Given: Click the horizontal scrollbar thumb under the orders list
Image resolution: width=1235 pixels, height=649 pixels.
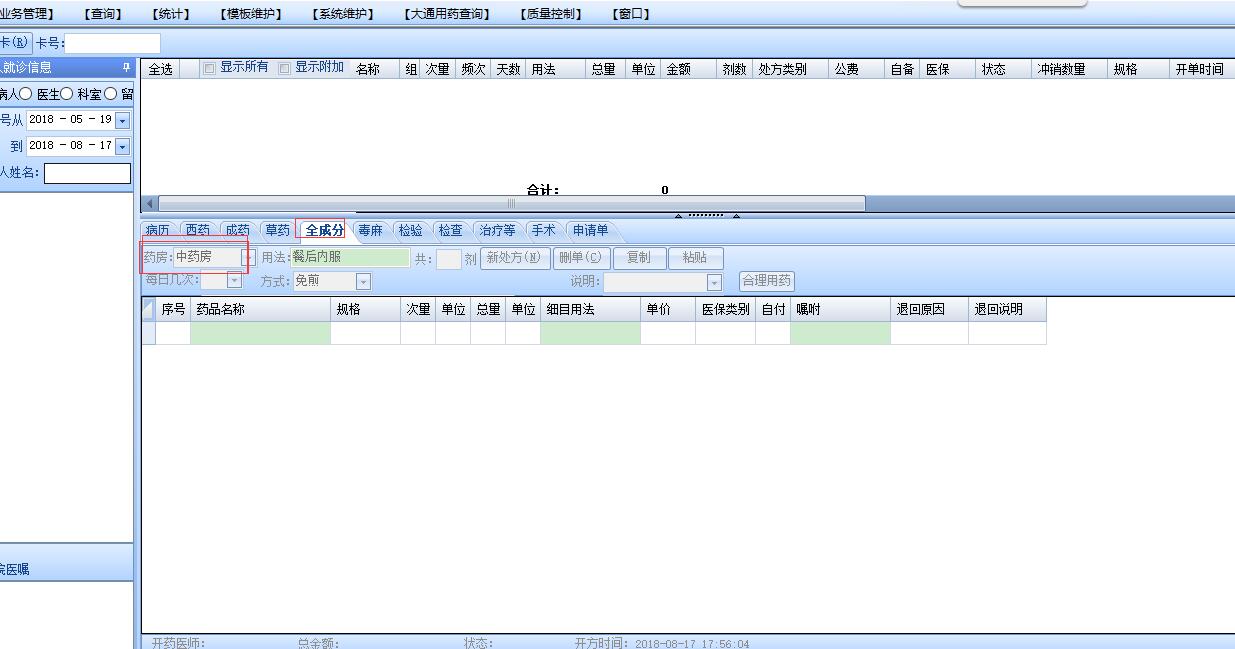Looking at the screenshot, I should [x=510, y=203].
